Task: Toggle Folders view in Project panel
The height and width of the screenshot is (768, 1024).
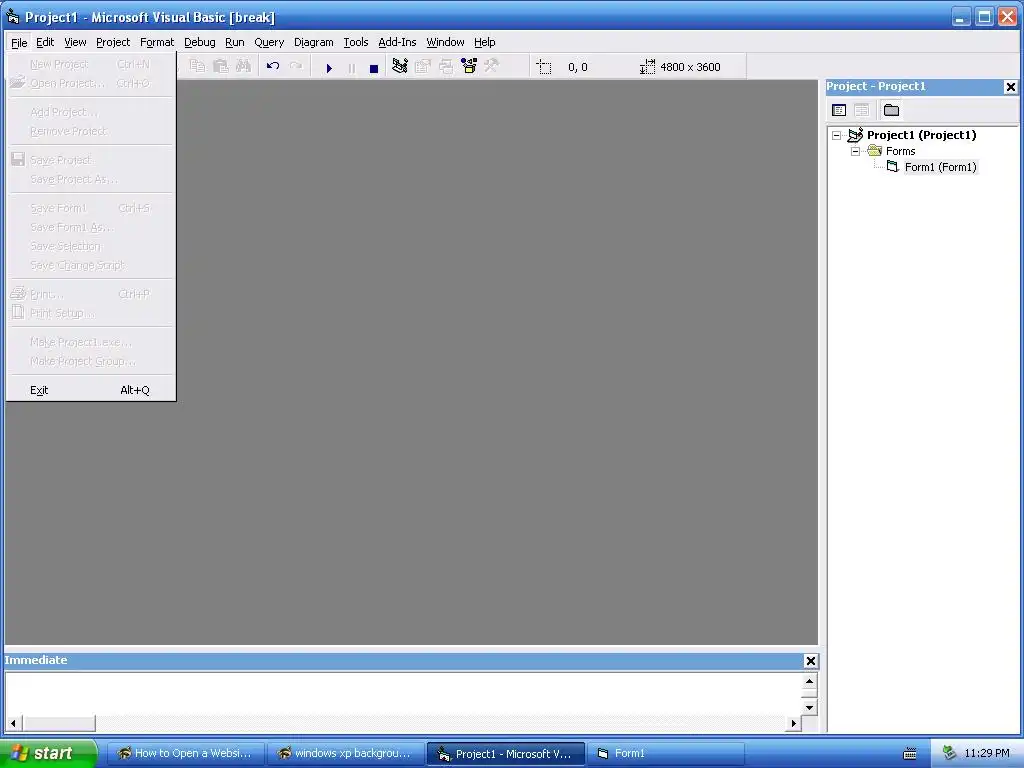Action: coord(891,110)
